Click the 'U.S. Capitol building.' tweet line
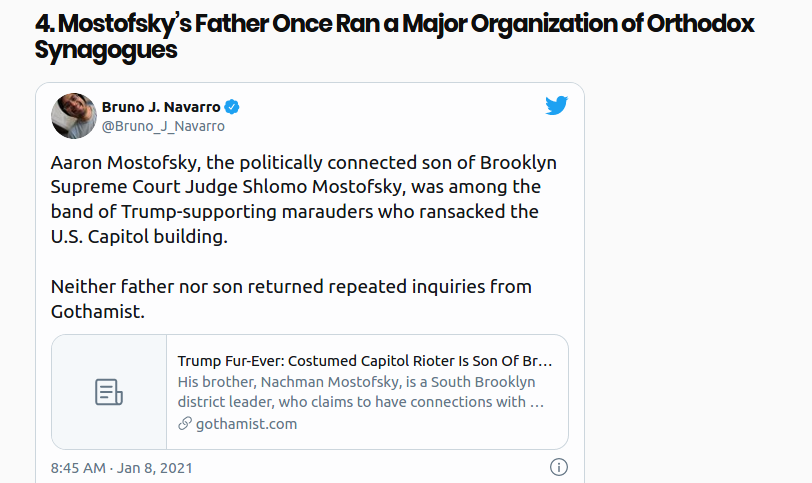The width and height of the screenshot is (812, 483). click(139, 237)
